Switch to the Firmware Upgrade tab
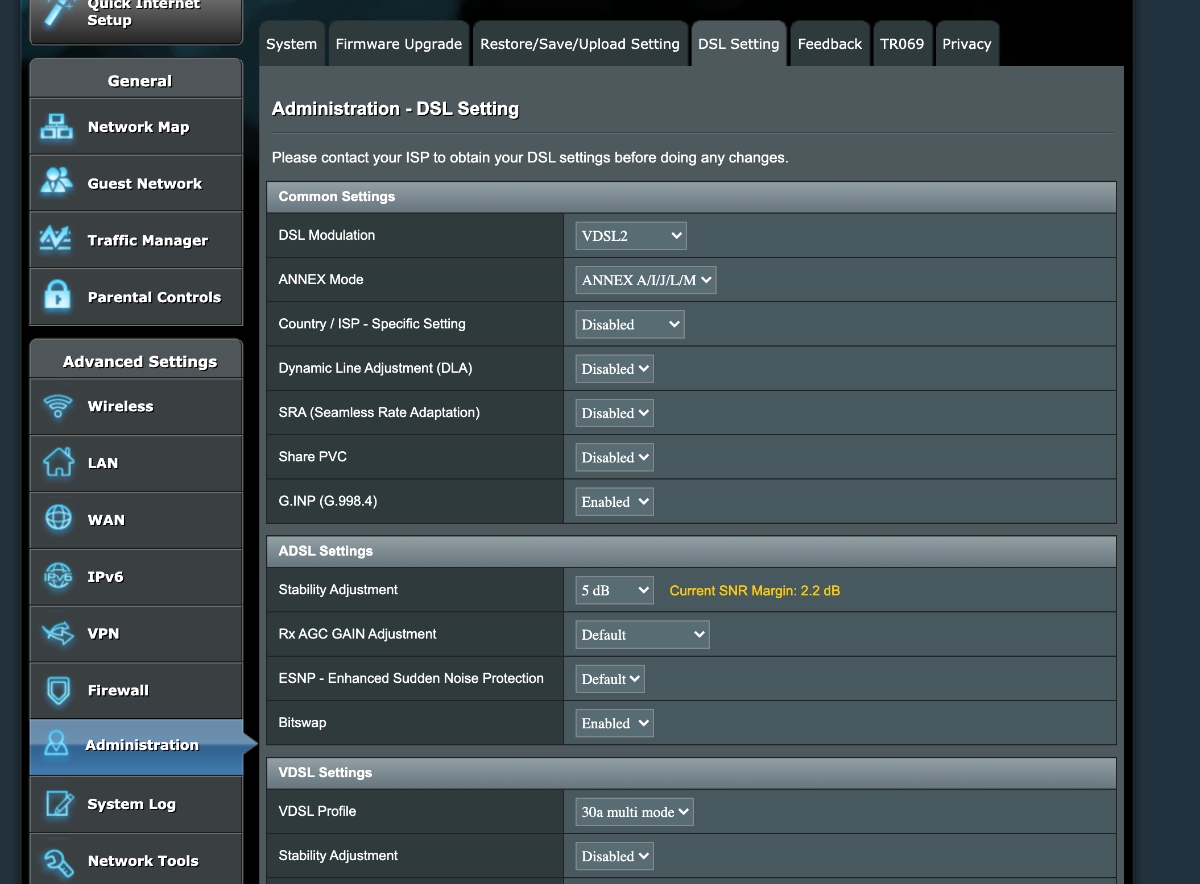The image size is (1200, 884). tap(398, 44)
